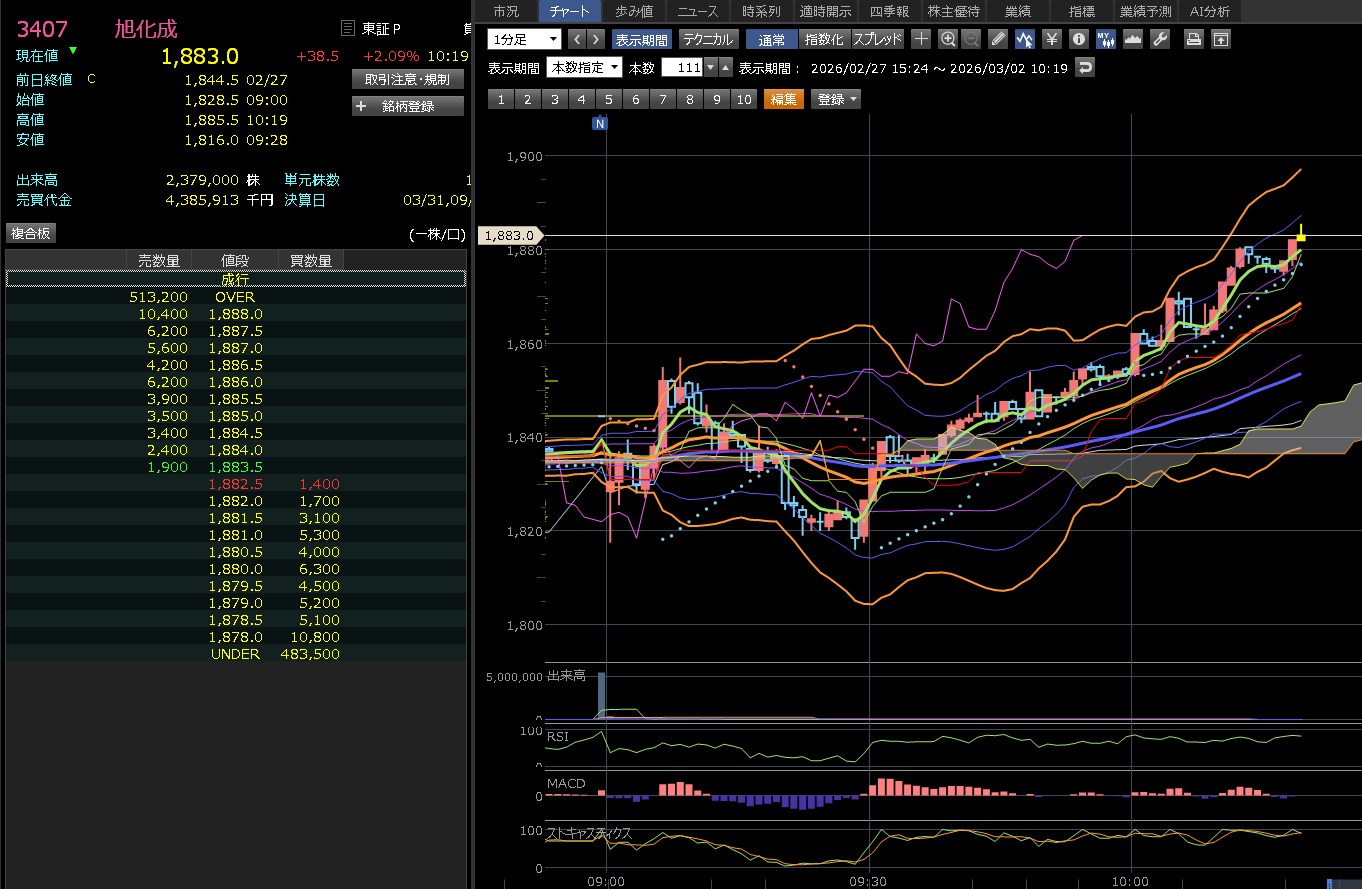Toggle the 指数化 chart mode
The width and height of the screenshot is (1362, 889).
[x=824, y=39]
